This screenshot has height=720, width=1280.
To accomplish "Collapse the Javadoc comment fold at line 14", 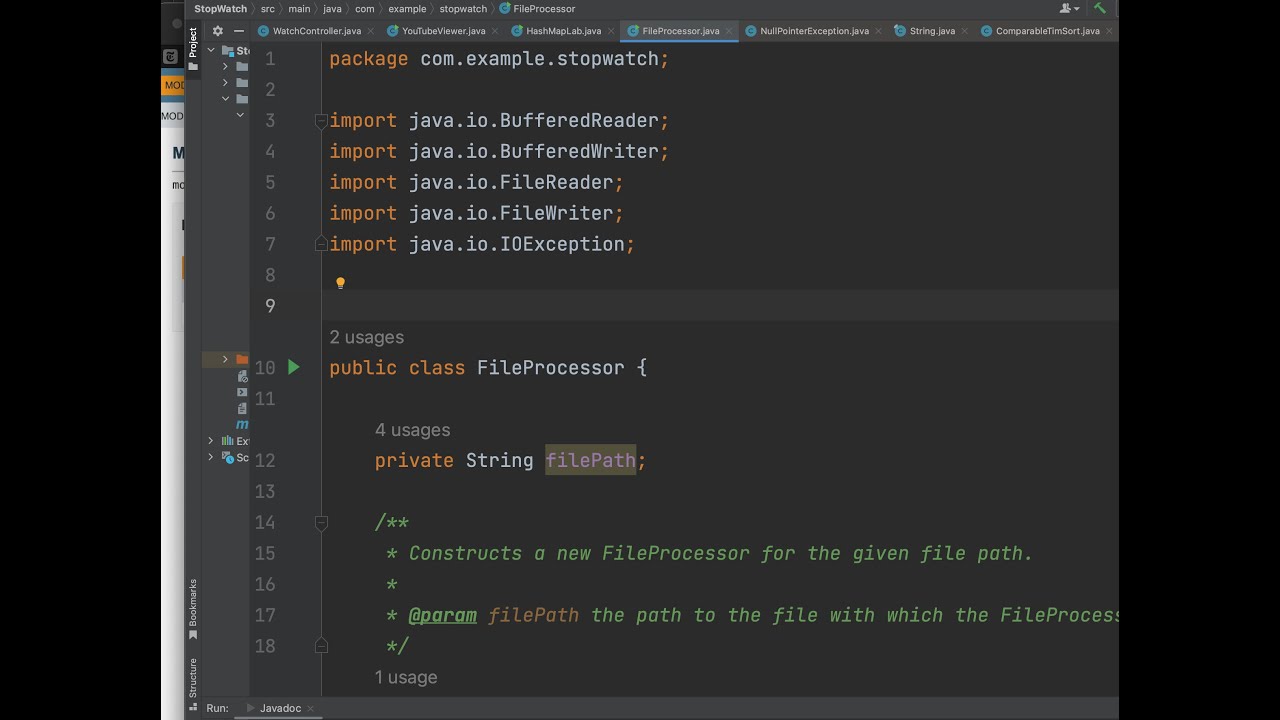I will pyautogui.click(x=321, y=522).
